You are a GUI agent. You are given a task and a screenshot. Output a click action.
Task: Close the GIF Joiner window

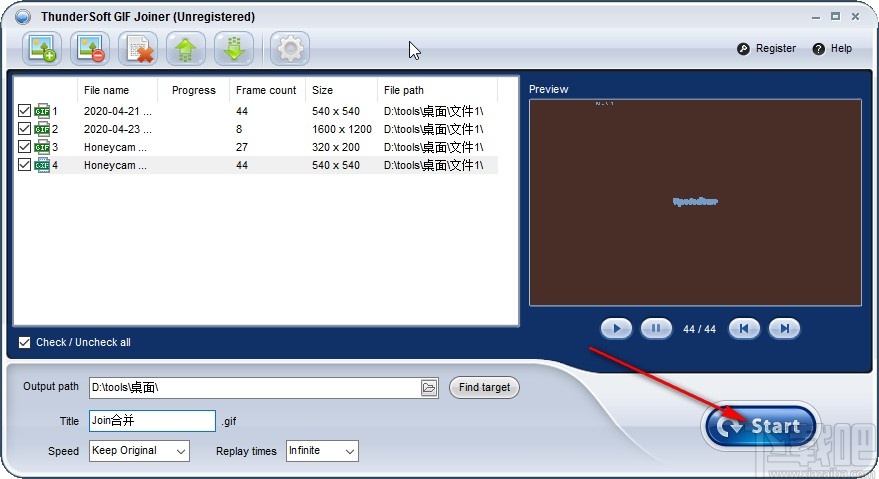tap(855, 17)
